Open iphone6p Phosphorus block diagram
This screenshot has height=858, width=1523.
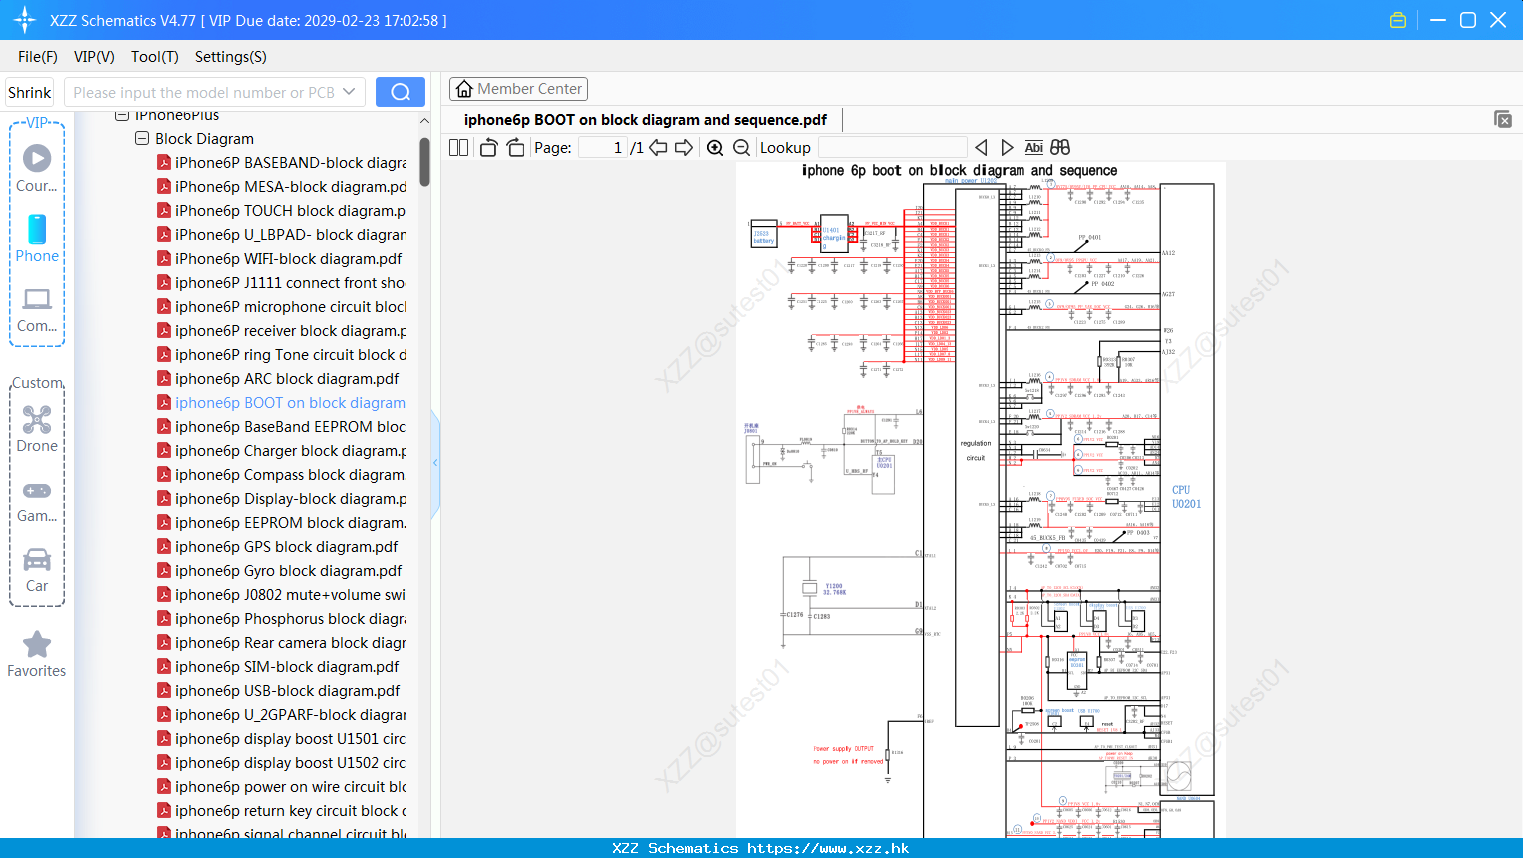(x=281, y=619)
